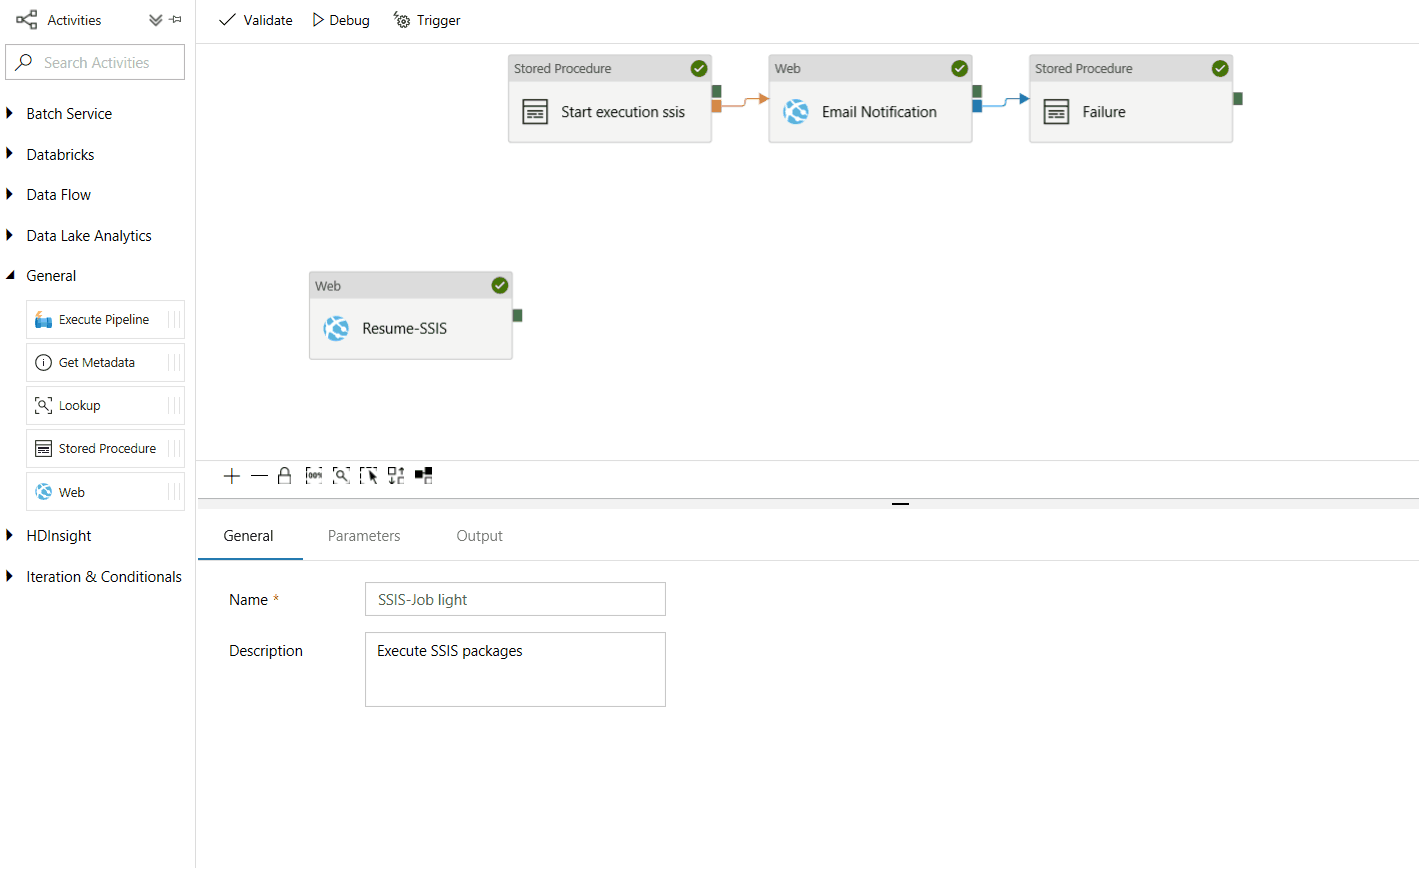Validate the pipeline
1419x870 pixels.
coord(255,19)
